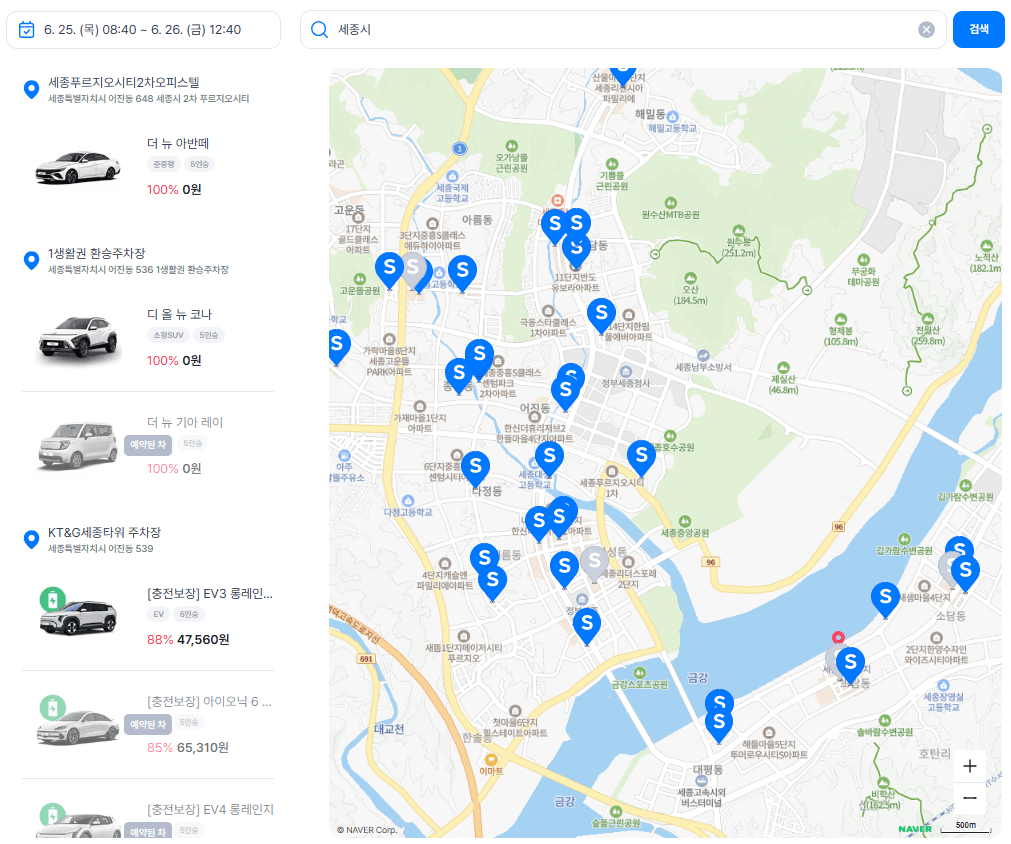The height and width of the screenshot is (844, 1011).
Task: Click the 88% 47,560원 price
Action: click(188, 640)
